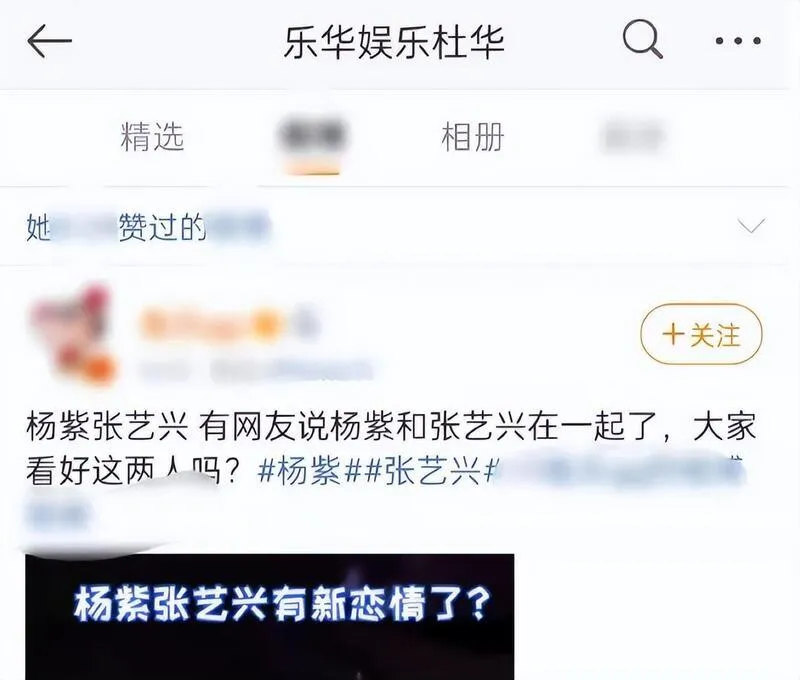Play the 杨紫张艺兴有新恋情了 video thumbnail
The height and width of the screenshot is (680, 800).
pos(270,616)
